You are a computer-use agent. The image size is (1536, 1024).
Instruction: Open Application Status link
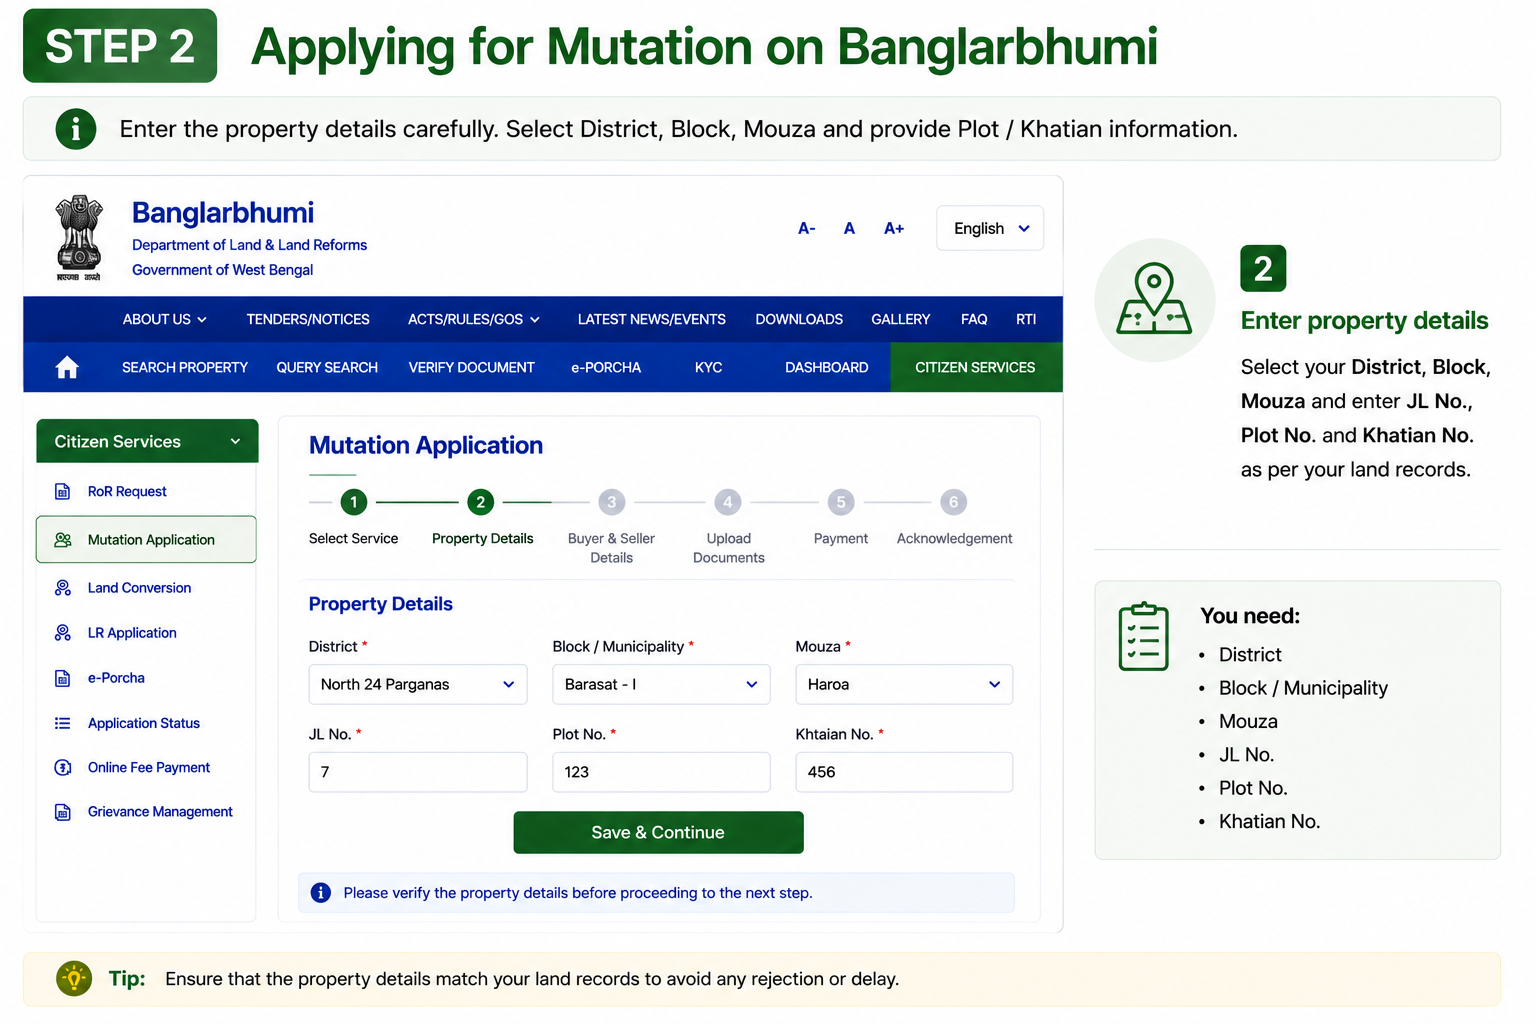(x=144, y=723)
